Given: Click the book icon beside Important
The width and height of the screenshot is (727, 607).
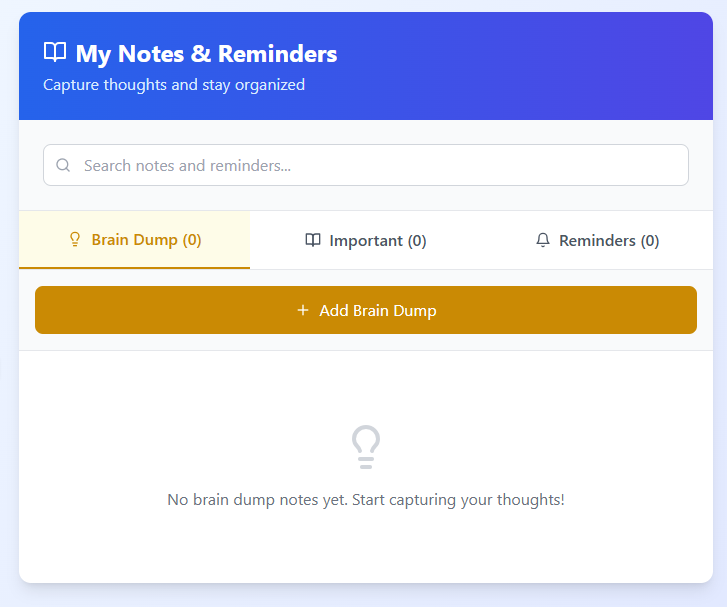Looking at the screenshot, I should click(x=313, y=240).
